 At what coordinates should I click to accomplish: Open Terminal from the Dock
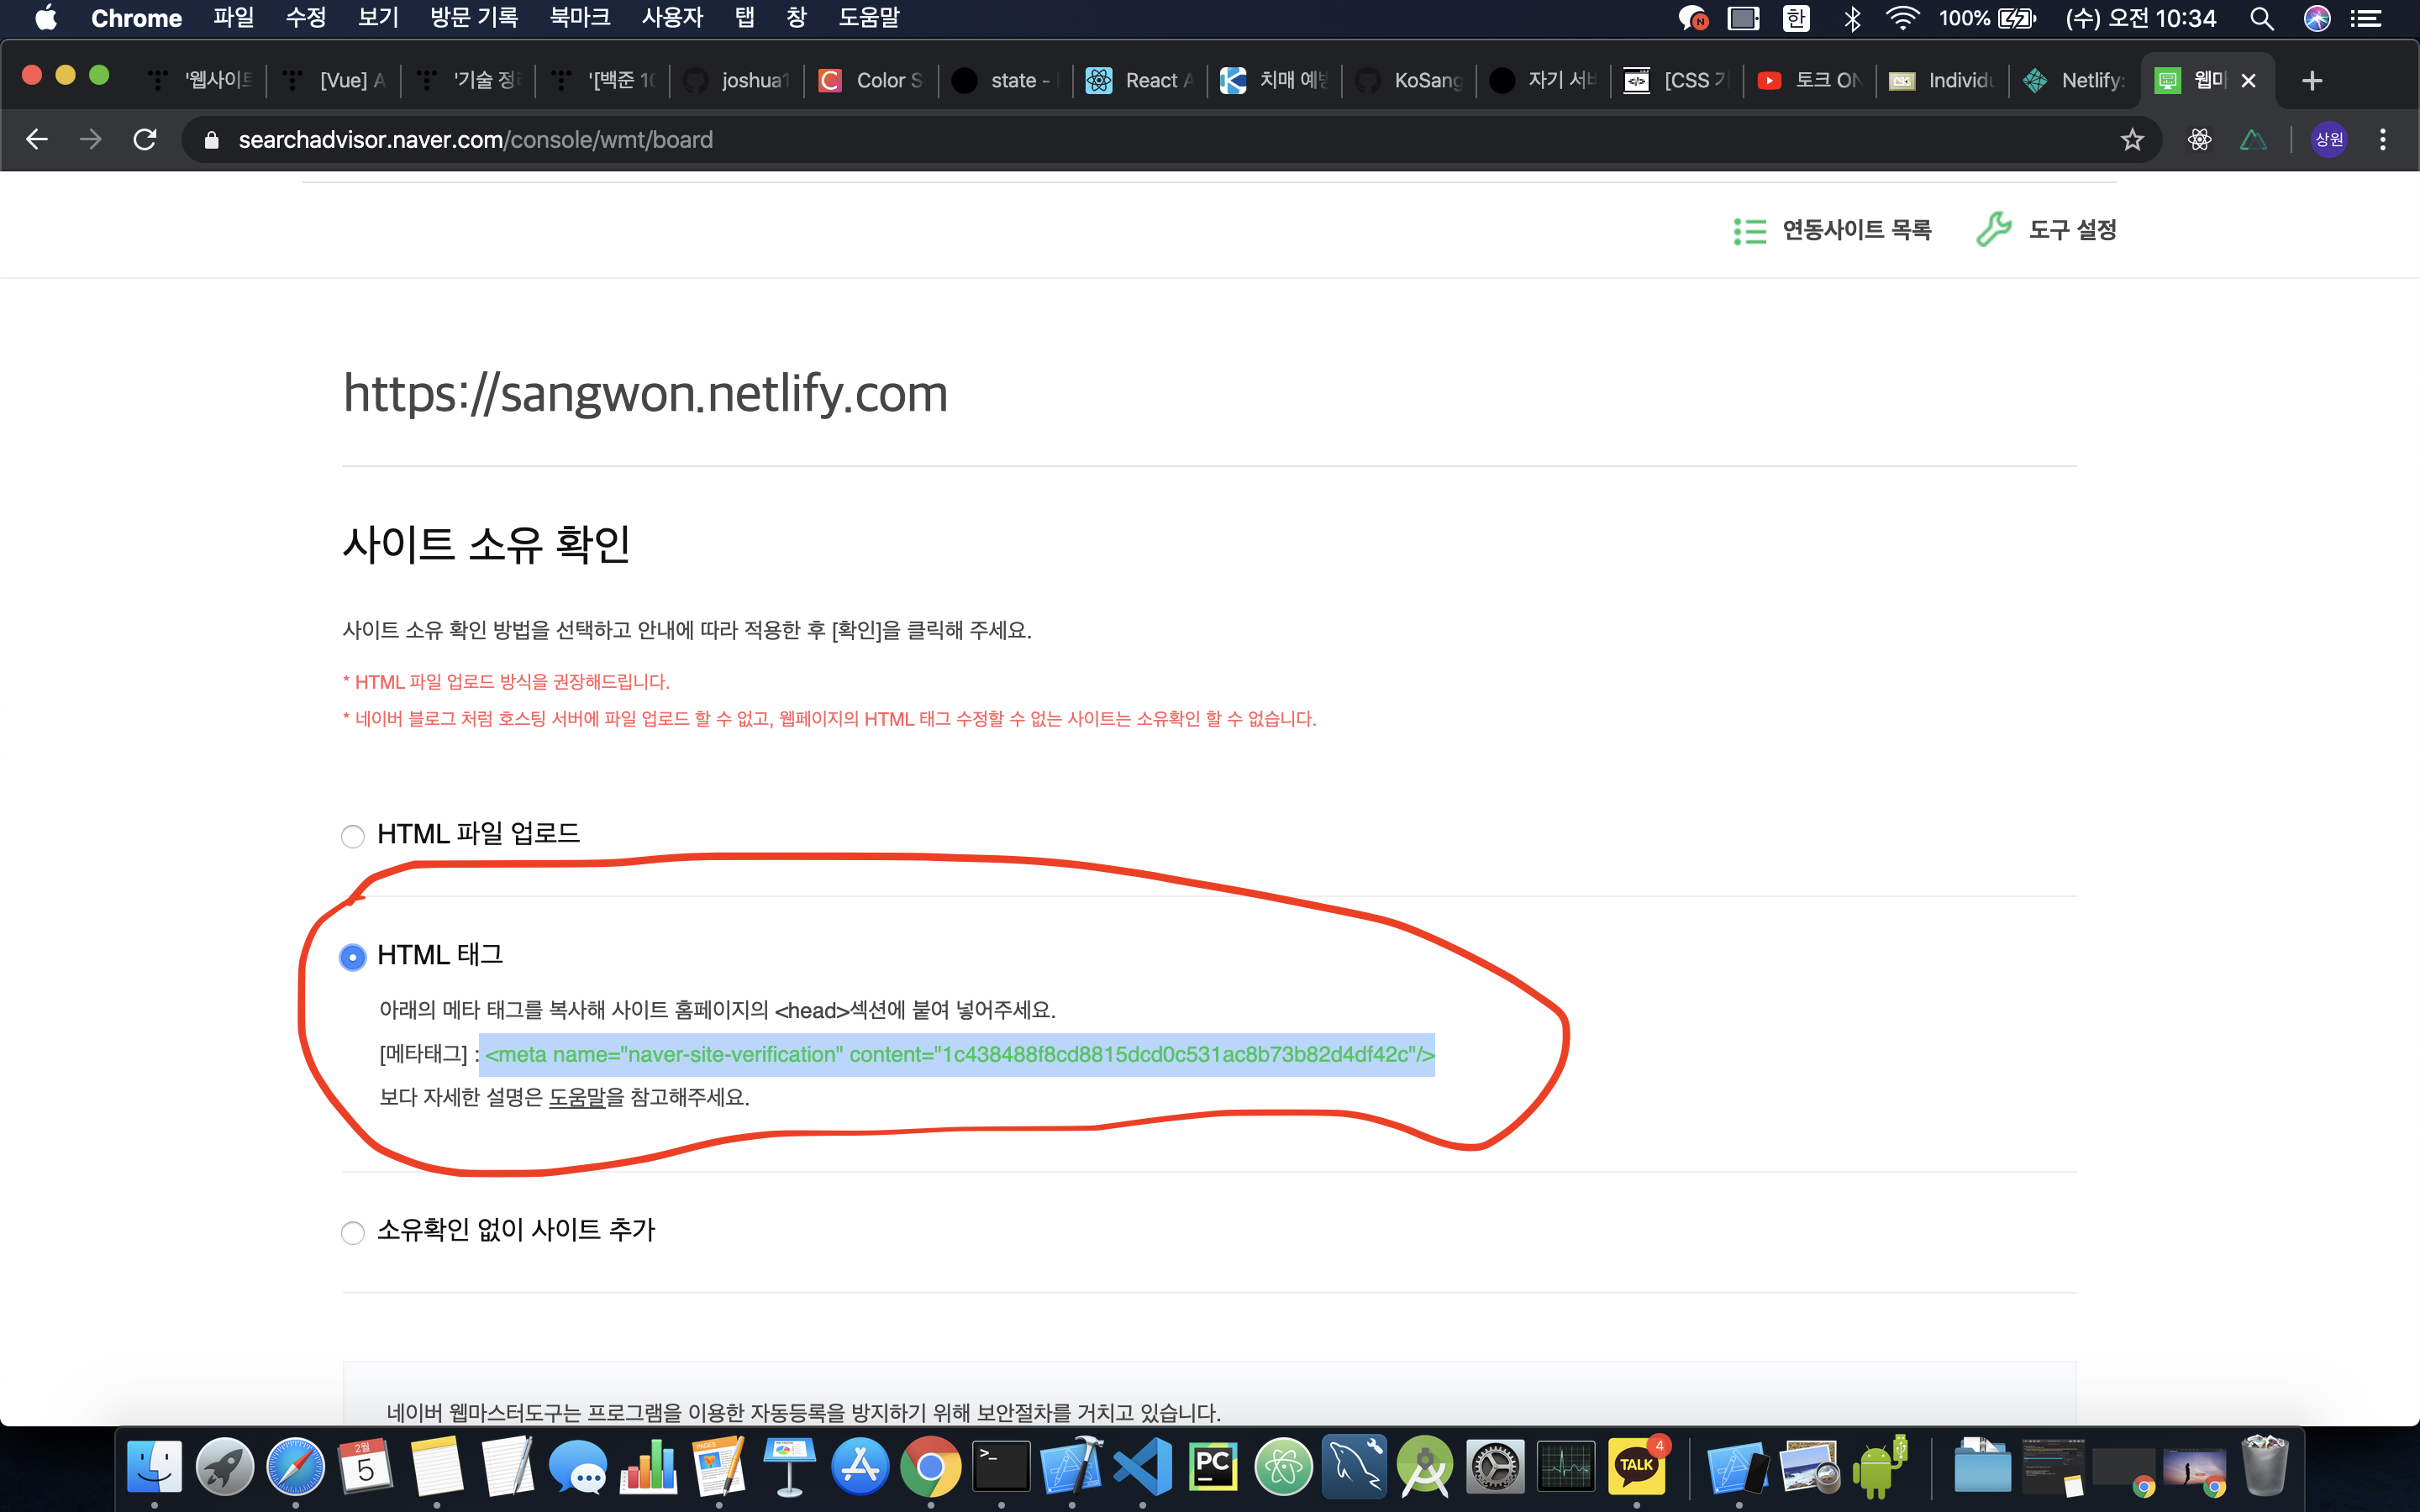1001,1467
